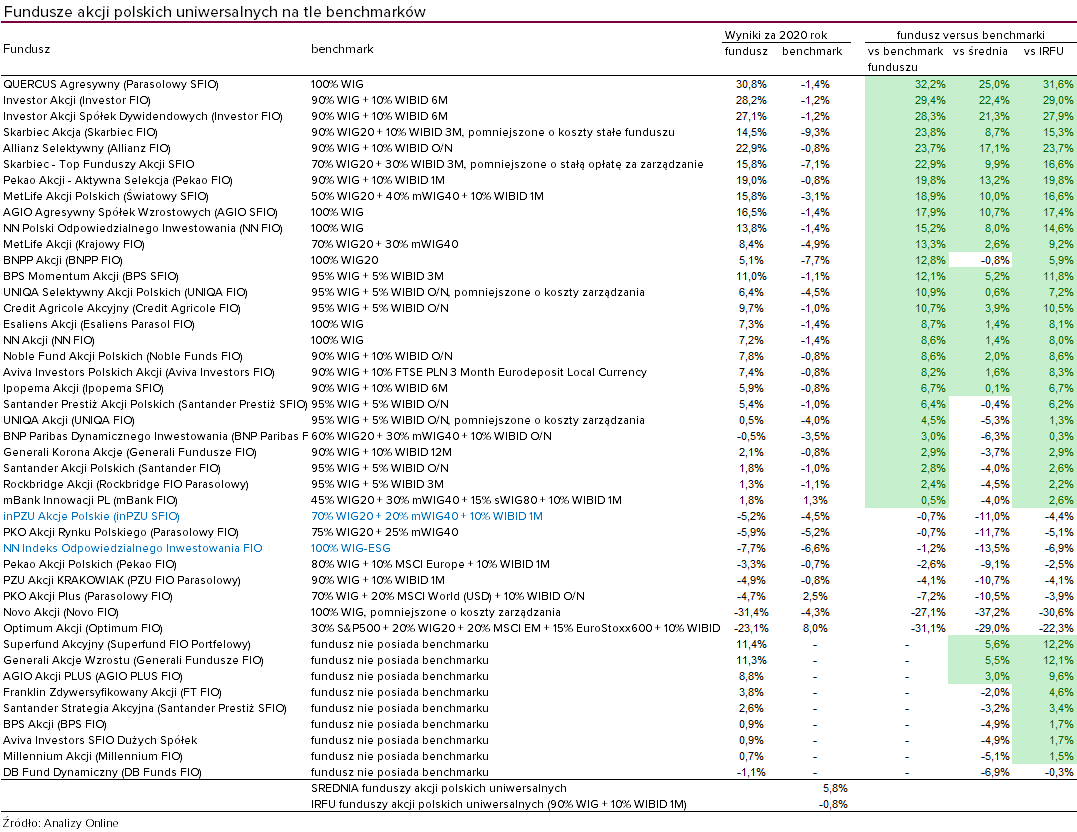Select AGIO Agresywny Spółek Wzrostowych row
This screenshot has width=1077, height=832.
click(x=140, y=212)
